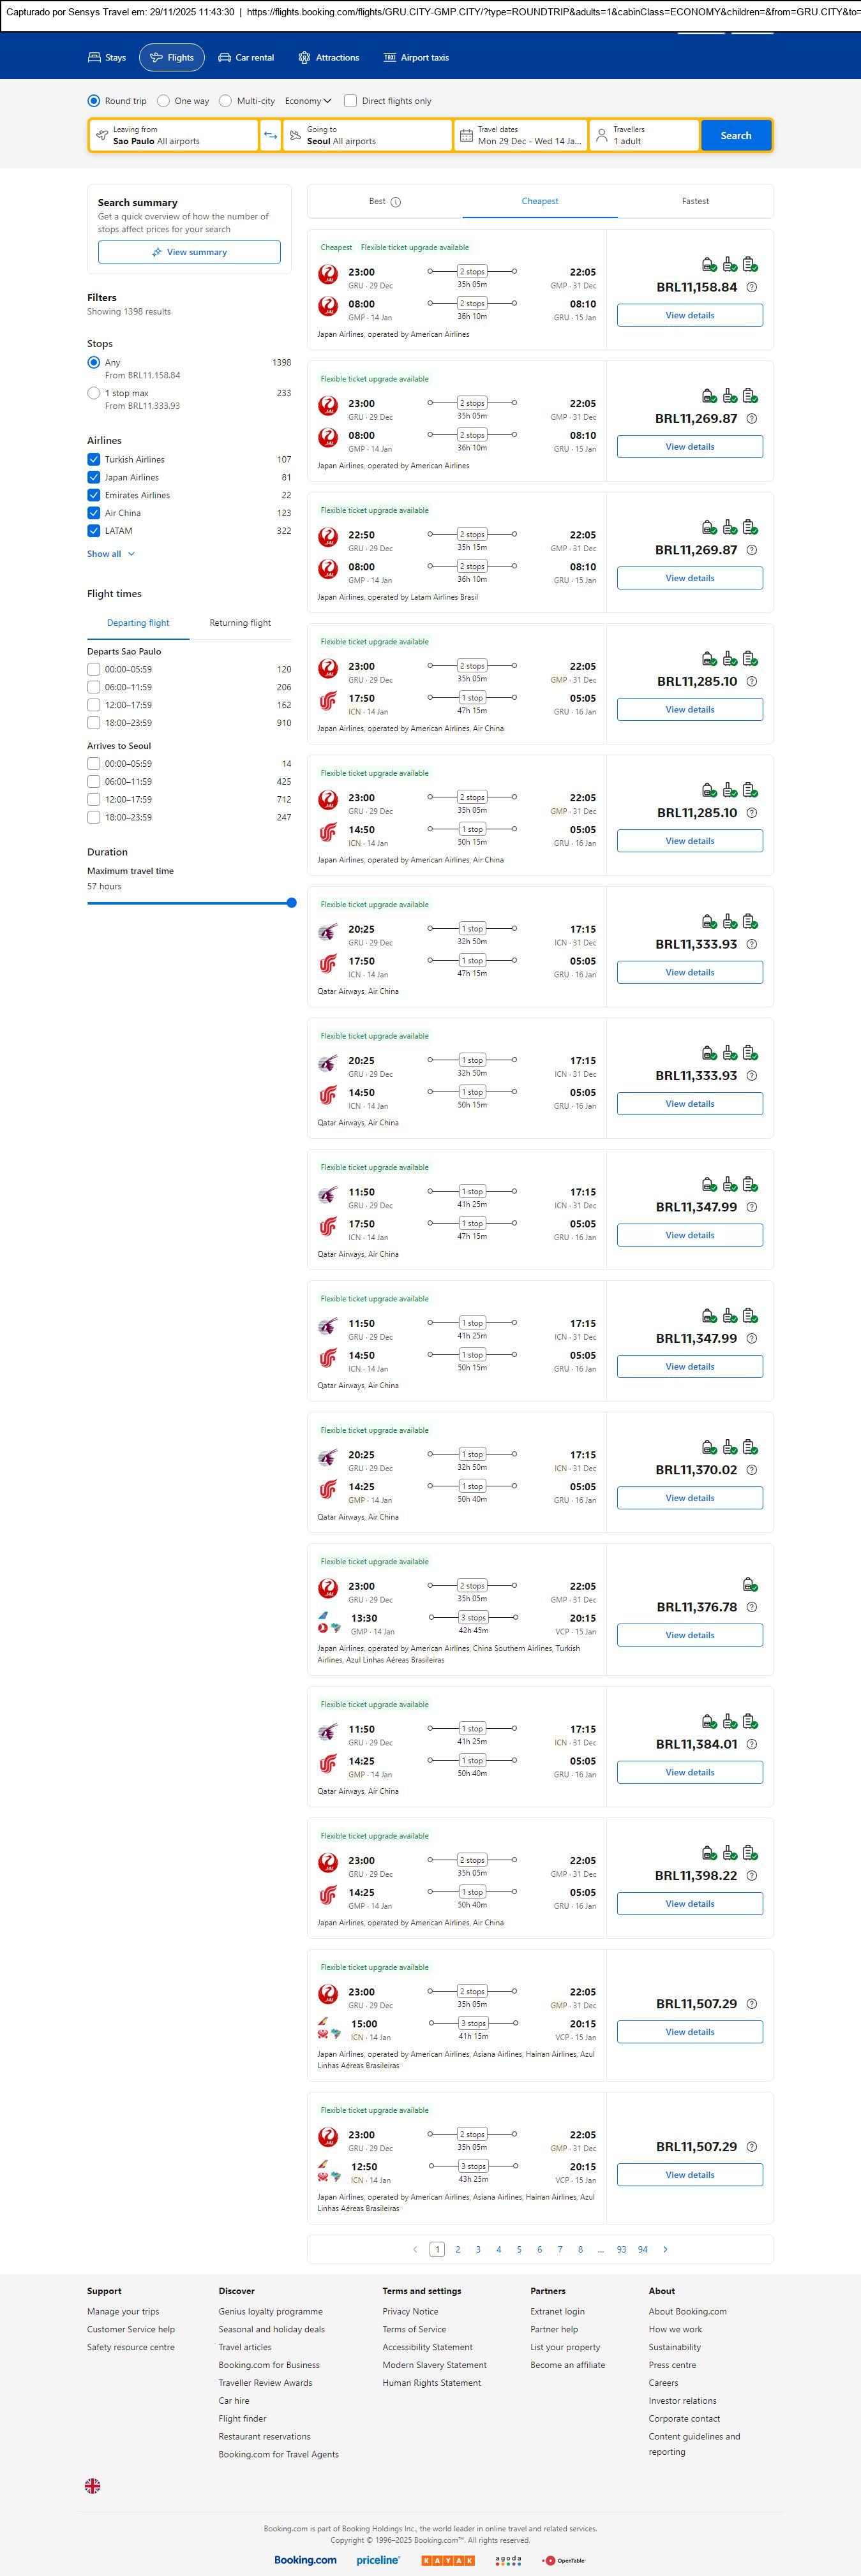861x2576 pixels.
Task: Select the One way radio button
Action: pos(163,101)
